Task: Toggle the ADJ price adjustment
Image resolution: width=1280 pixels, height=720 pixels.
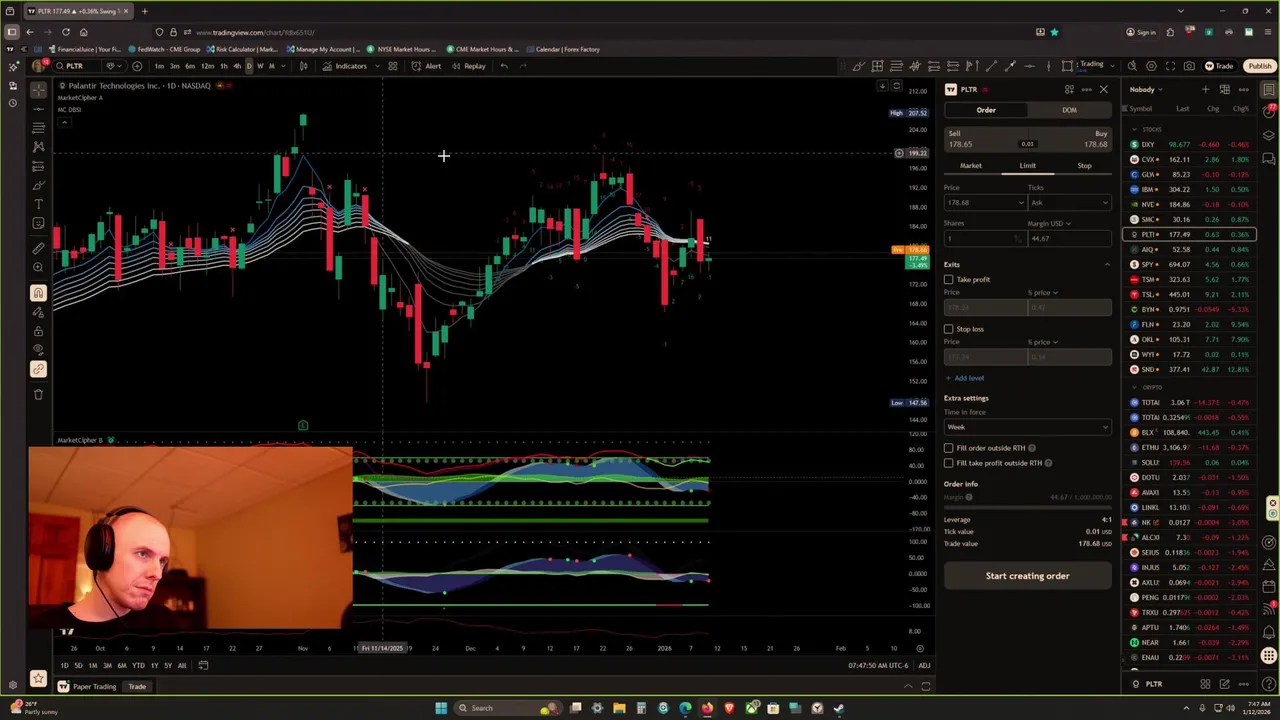Action: click(924, 666)
